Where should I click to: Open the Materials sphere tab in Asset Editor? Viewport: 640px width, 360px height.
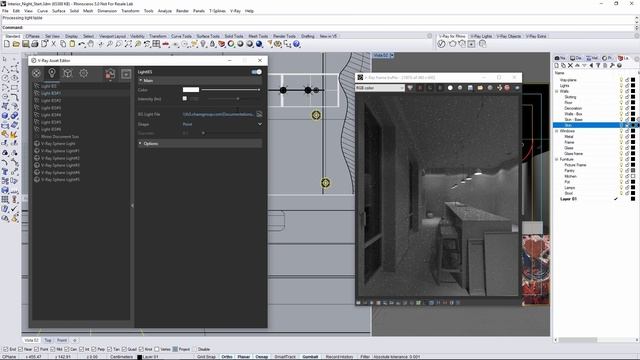click(x=36, y=73)
